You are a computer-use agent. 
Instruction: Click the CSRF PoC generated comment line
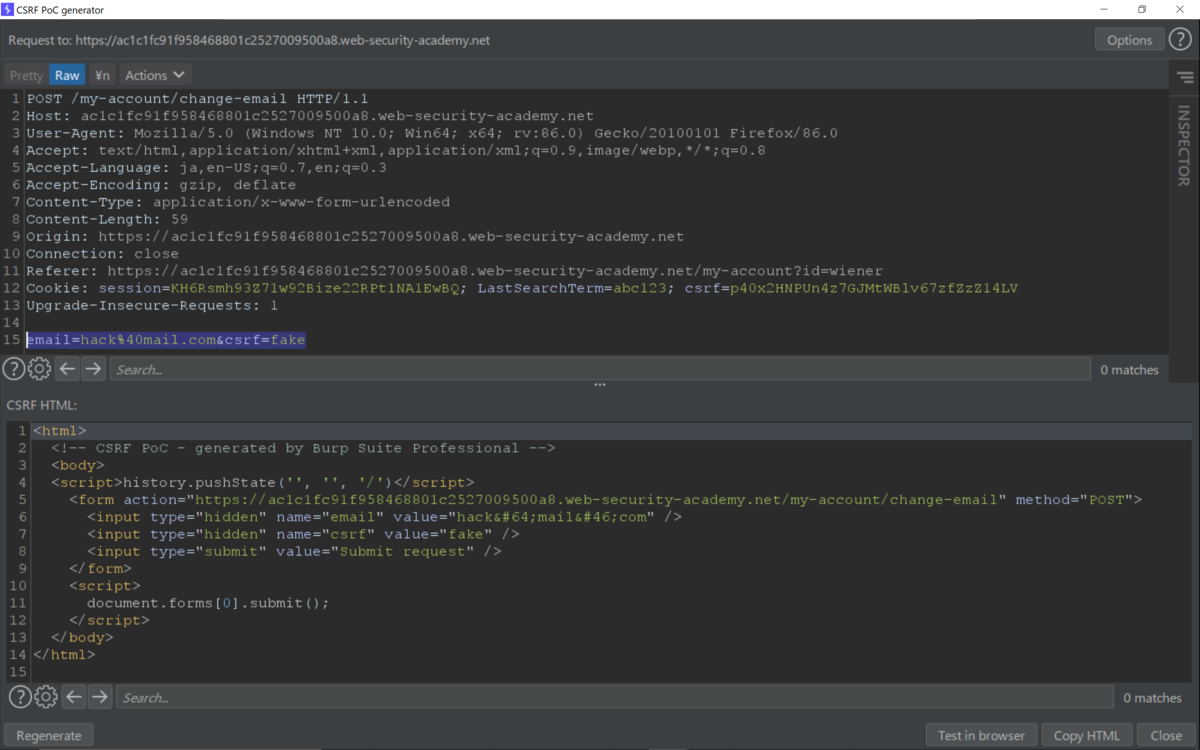(304, 448)
